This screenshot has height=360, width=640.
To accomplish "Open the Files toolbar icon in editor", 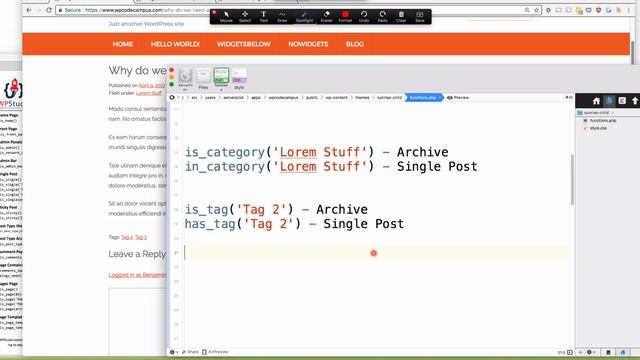I will pyautogui.click(x=203, y=79).
